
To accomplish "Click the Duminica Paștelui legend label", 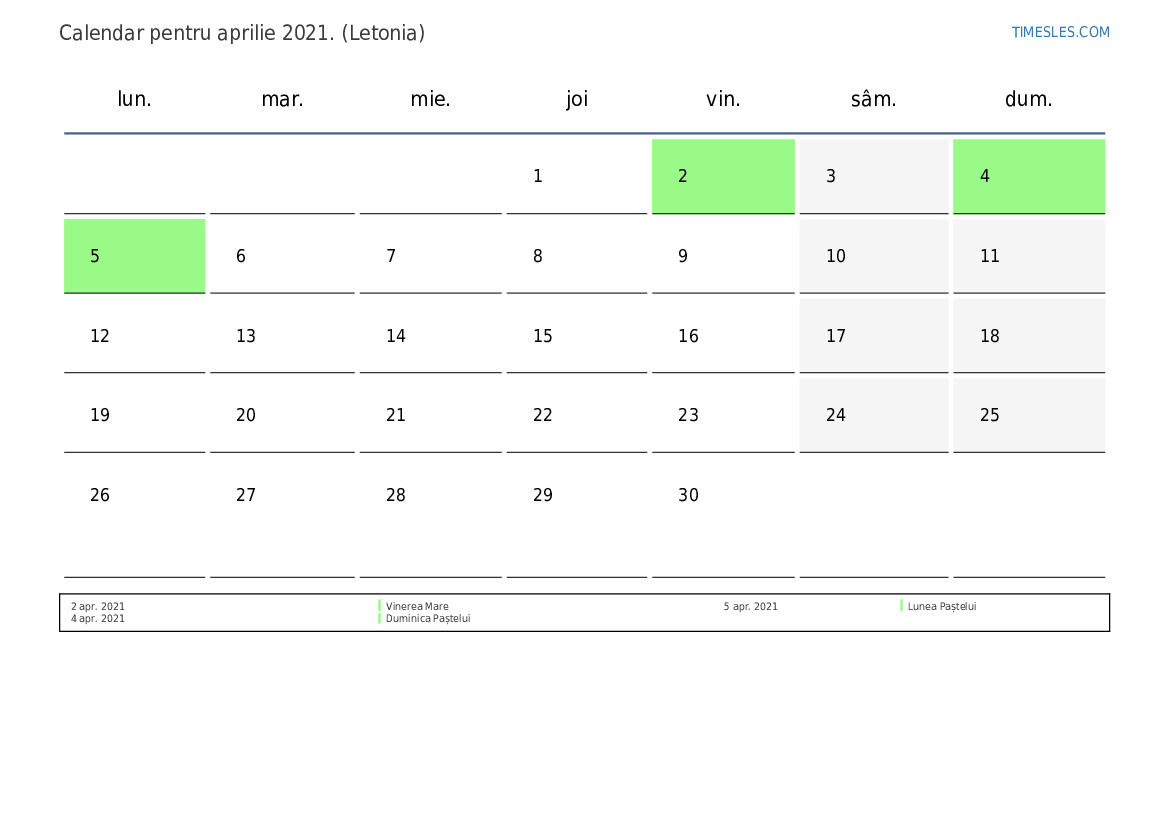I will (x=428, y=619).
